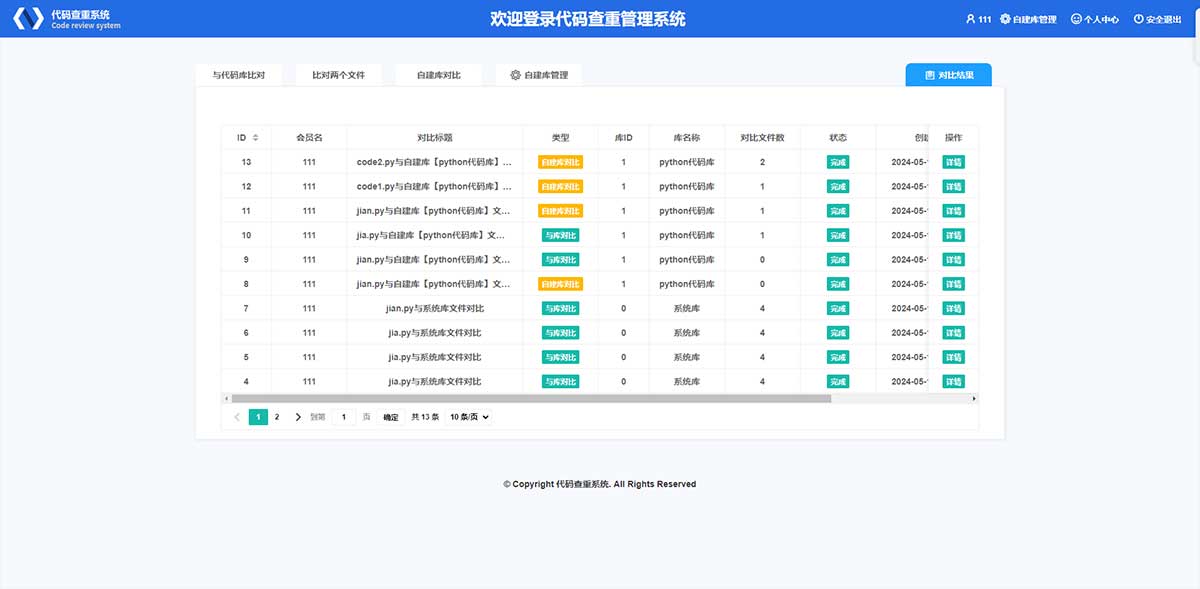This screenshot has height=589, width=1200.
Task: Click the gear icon on 自建库管理 tab
Action: coord(515,75)
